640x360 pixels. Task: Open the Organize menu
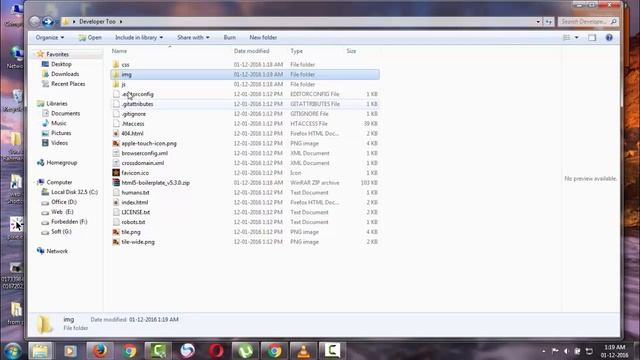click(x=50, y=38)
